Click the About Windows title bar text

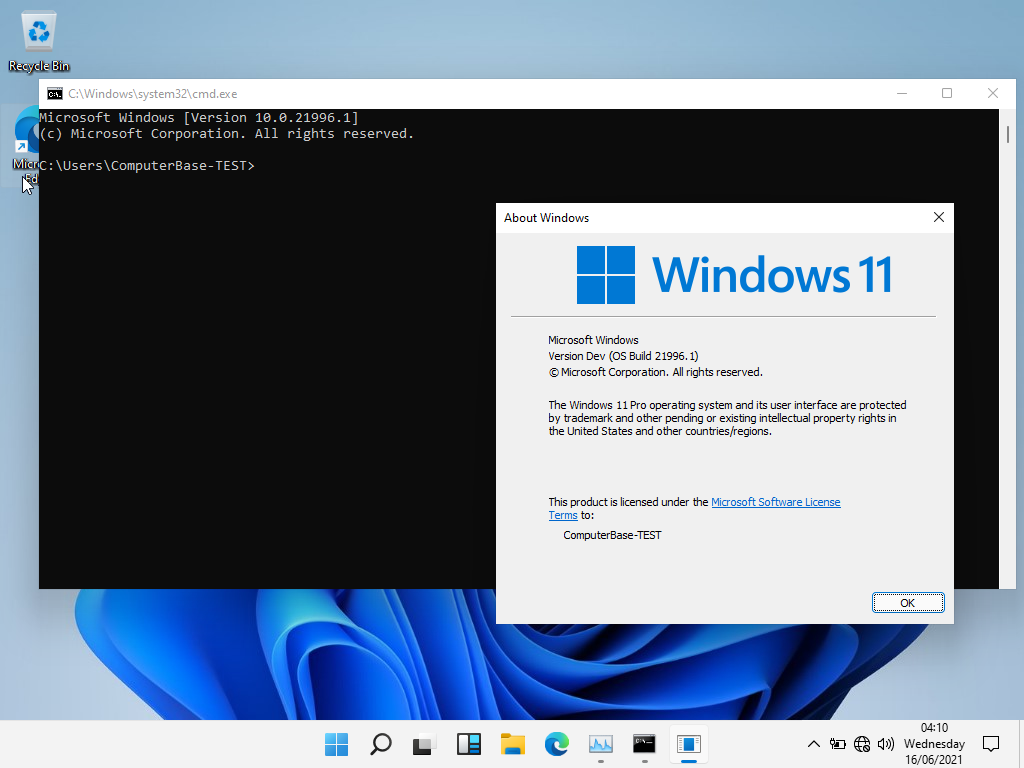[x=546, y=218]
